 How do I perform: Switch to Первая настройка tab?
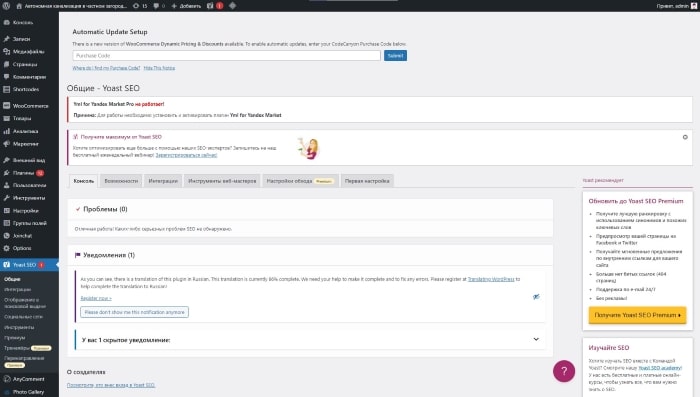(367, 181)
